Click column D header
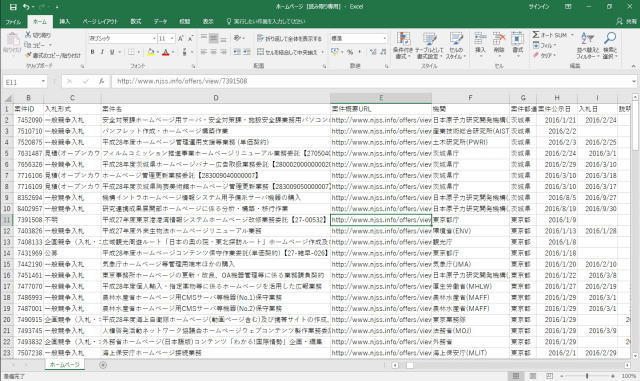 [x=216, y=98]
